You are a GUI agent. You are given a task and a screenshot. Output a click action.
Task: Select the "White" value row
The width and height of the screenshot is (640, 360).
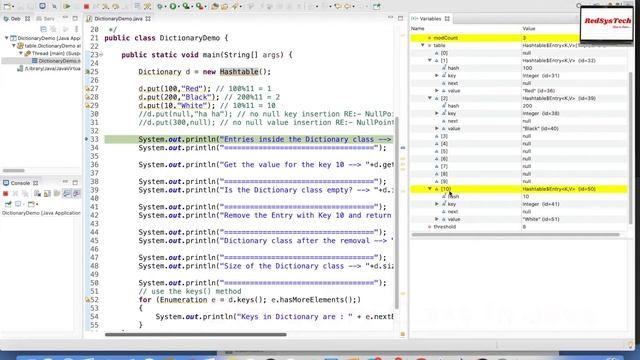click(518, 219)
